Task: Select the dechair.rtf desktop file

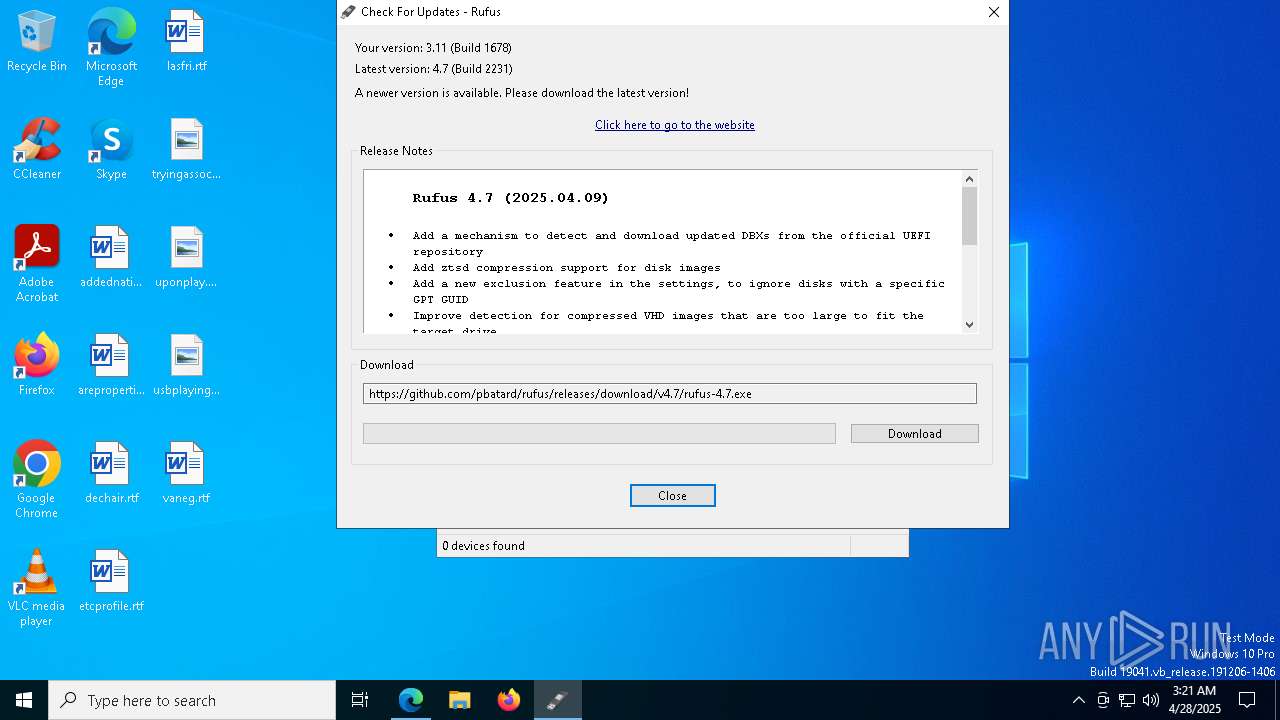Action: click(x=111, y=474)
